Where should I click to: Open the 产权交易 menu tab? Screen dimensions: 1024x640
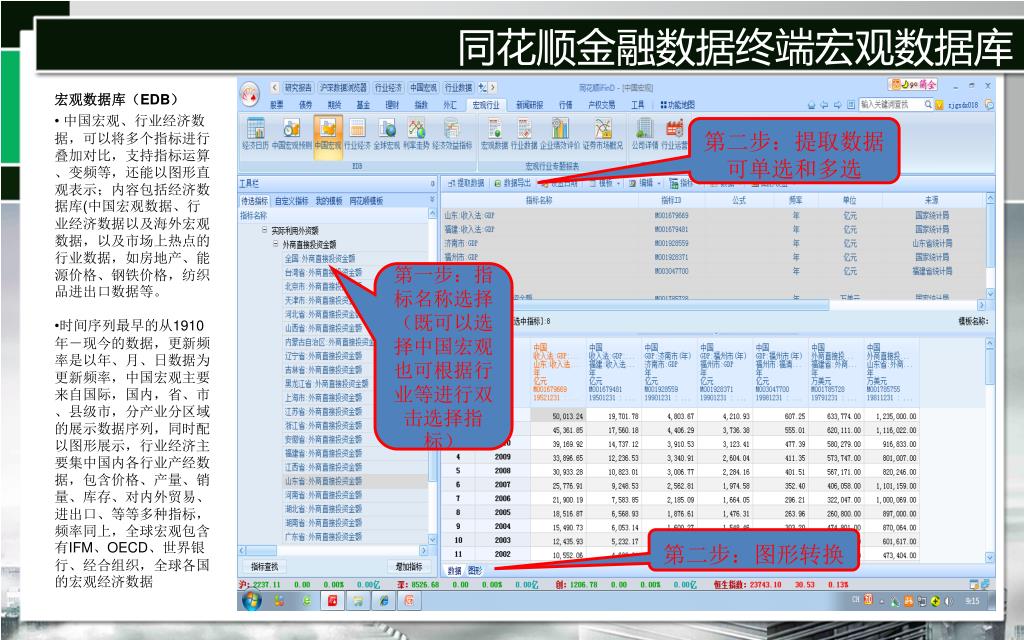point(601,104)
